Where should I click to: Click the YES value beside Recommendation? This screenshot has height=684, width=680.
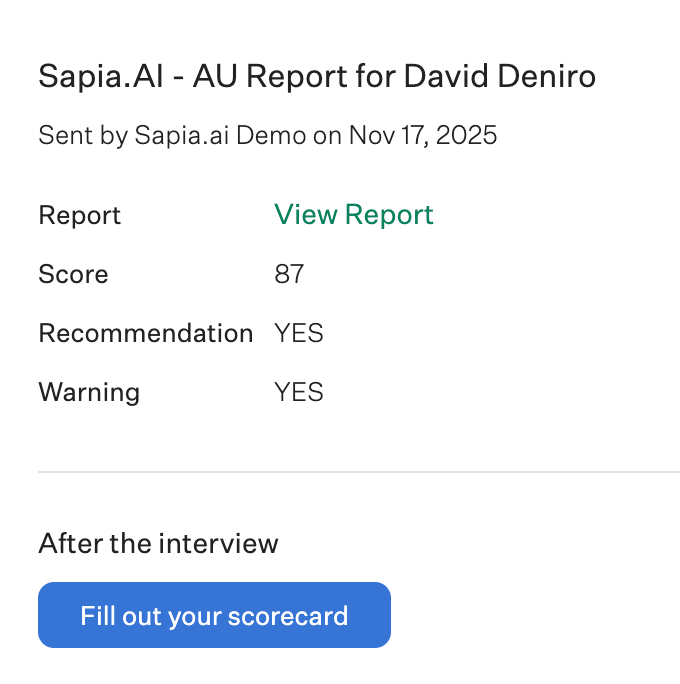pyautogui.click(x=298, y=333)
